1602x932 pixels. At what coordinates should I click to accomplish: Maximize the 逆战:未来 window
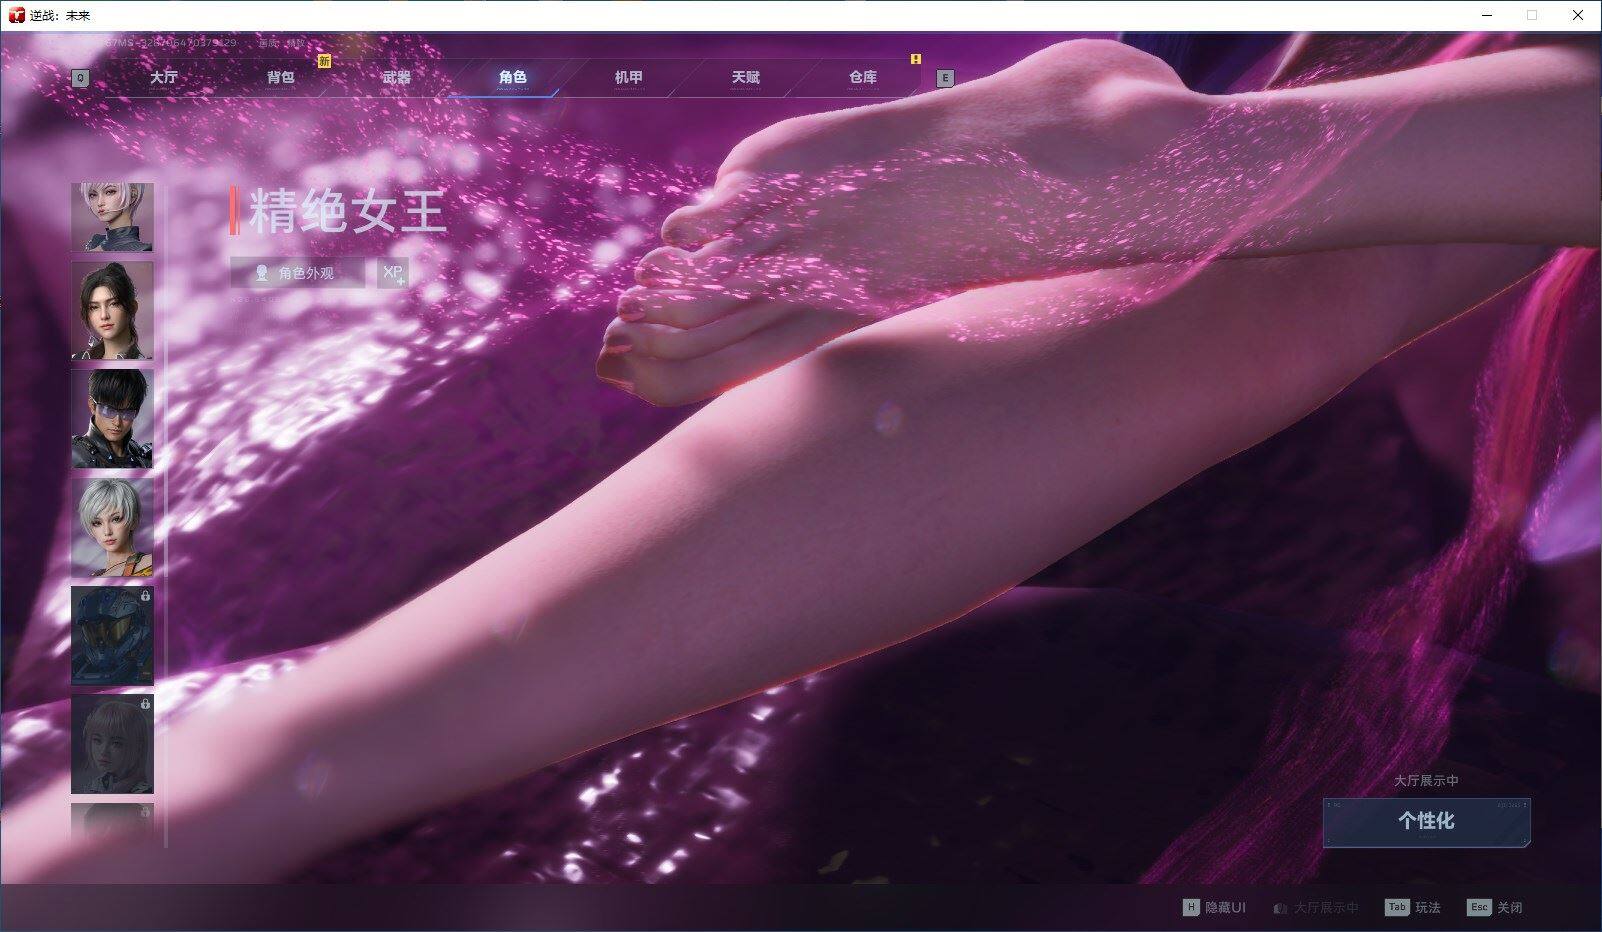point(1532,15)
